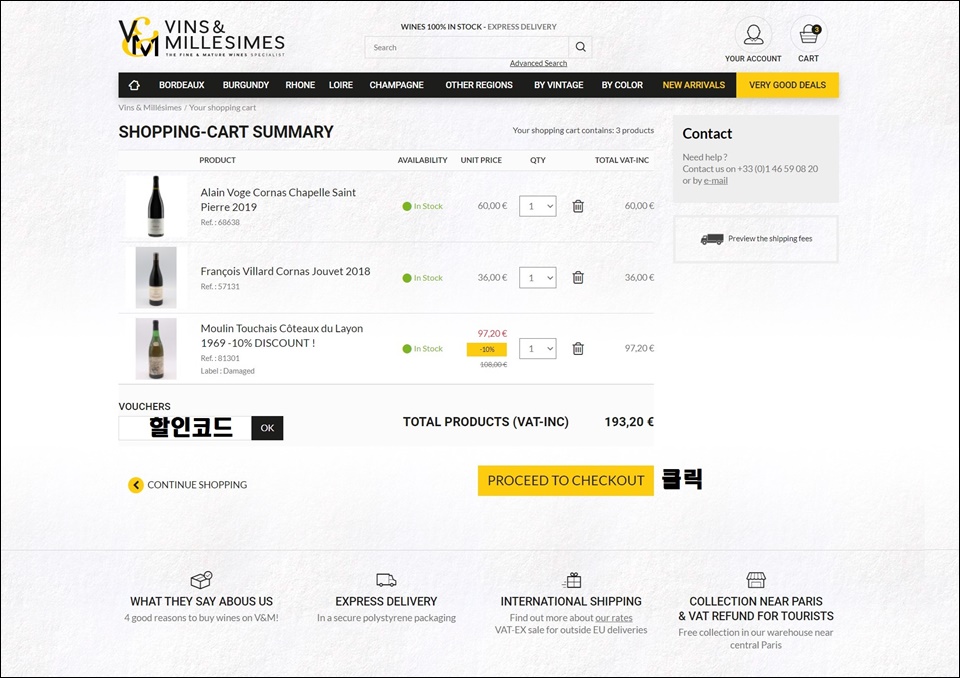This screenshot has height=678, width=960.
Task: Click the search magnifier icon
Action: pyautogui.click(x=580, y=47)
